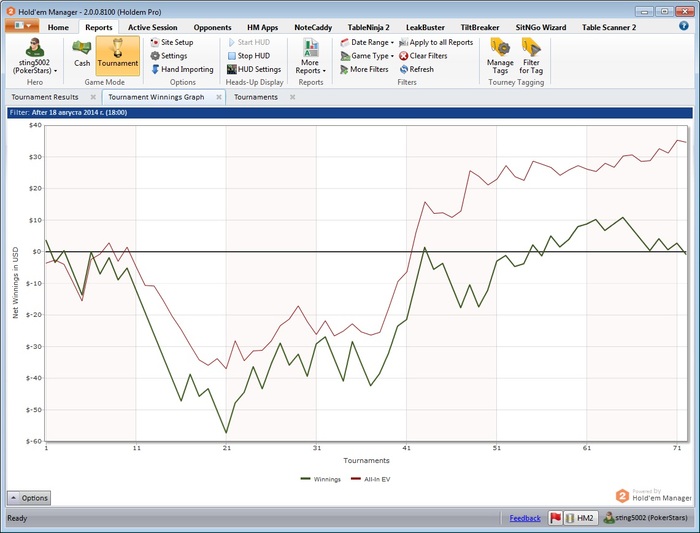
Task: Open the HM Apps ribbon tab
Action: point(262,27)
